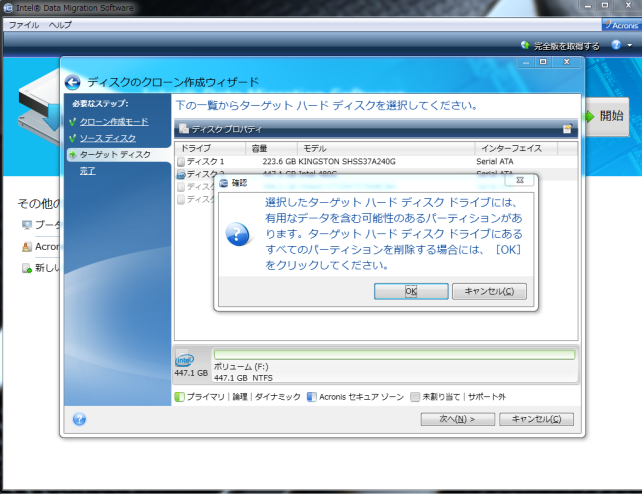
Task: Click the hard disk image in main window
Action: point(40,107)
